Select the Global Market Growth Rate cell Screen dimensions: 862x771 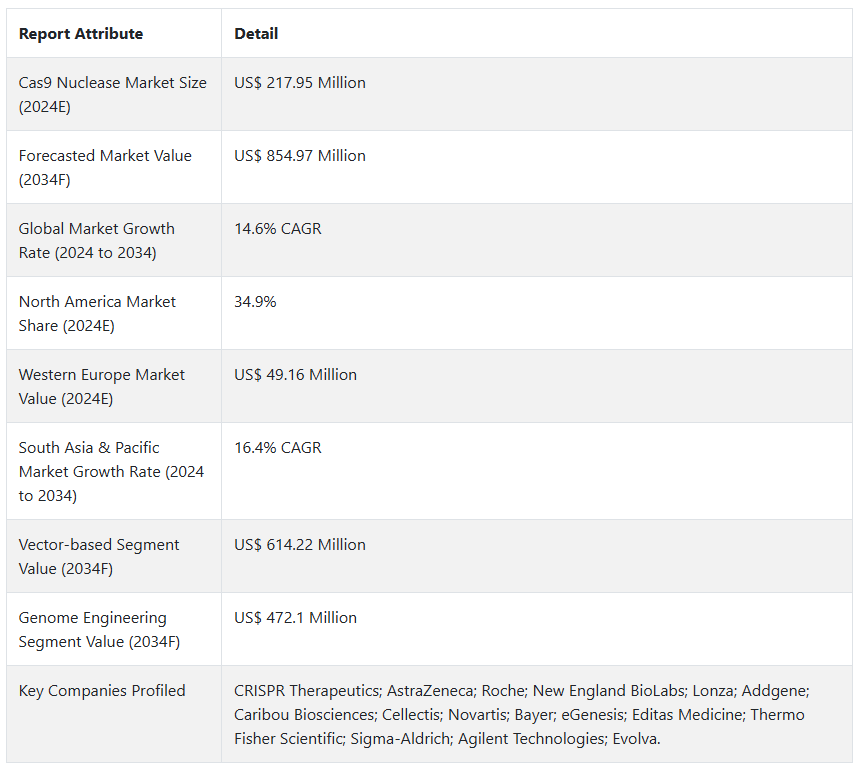(97, 240)
